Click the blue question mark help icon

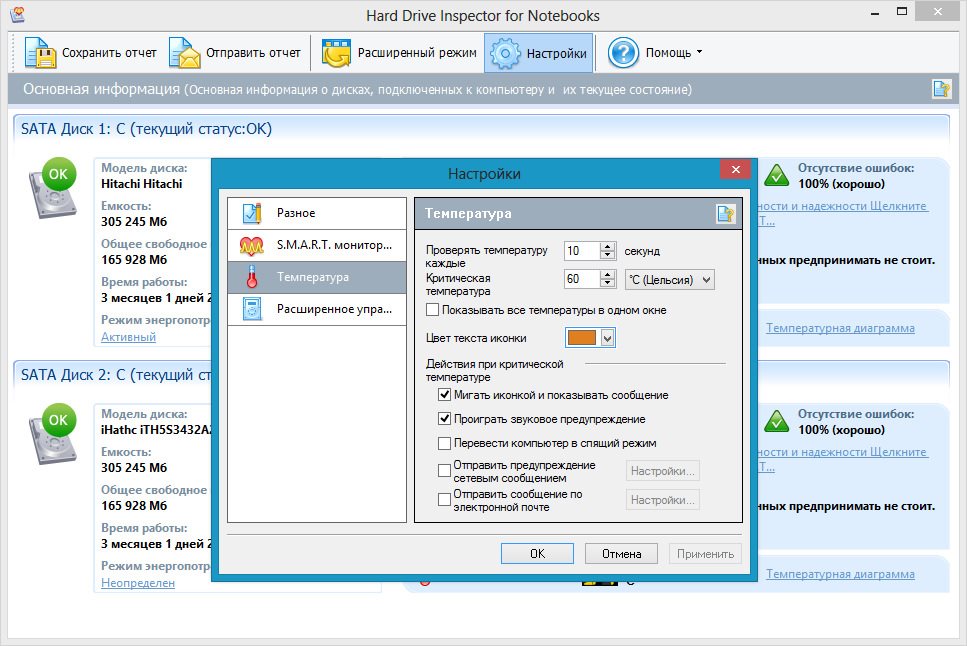pos(623,53)
